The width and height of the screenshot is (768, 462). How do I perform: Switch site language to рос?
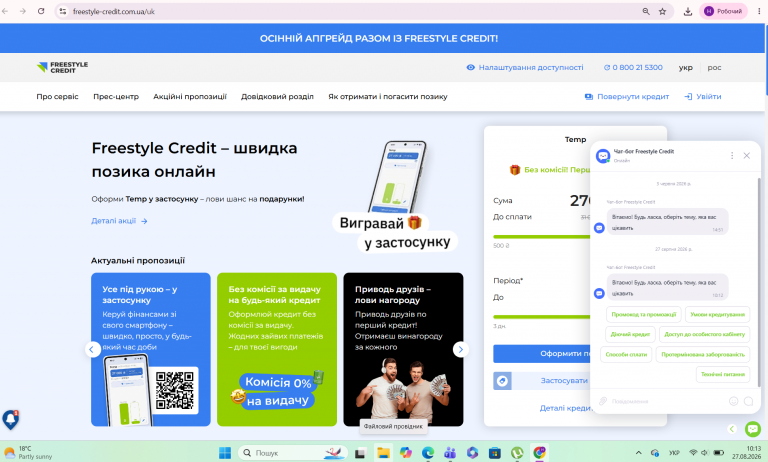[714, 68]
